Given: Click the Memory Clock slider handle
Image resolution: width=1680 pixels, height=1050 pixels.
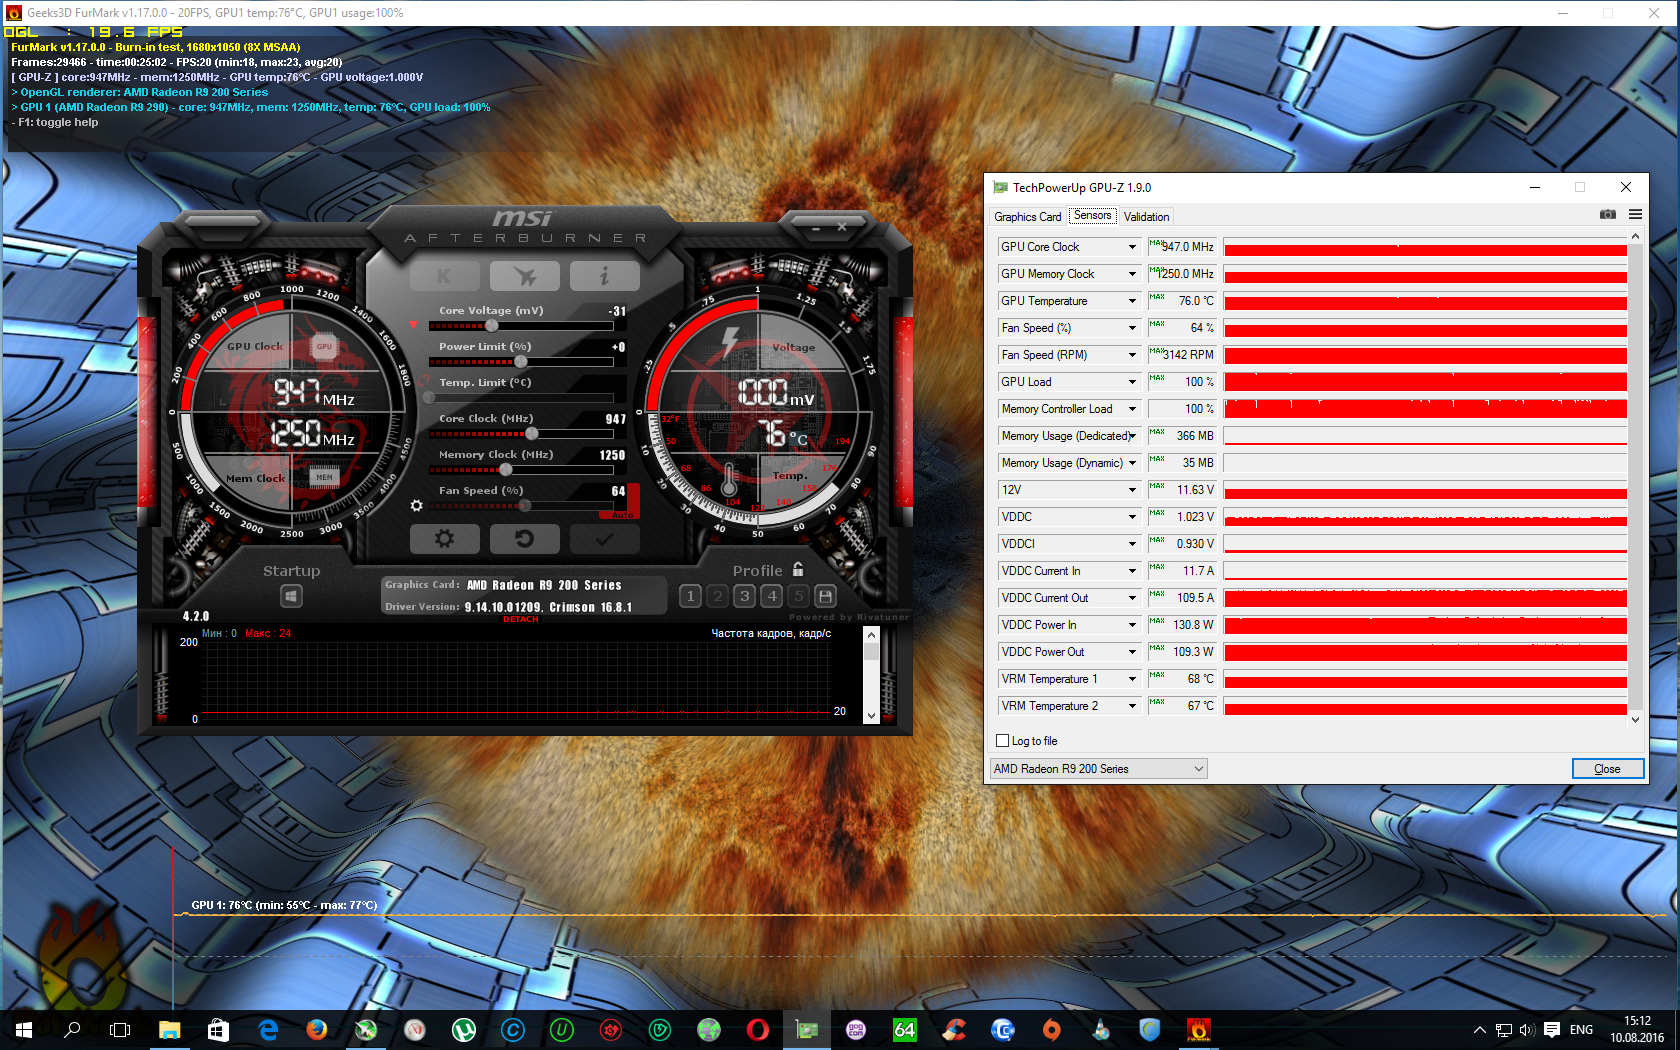Looking at the screenshot, I should [506, 470].
